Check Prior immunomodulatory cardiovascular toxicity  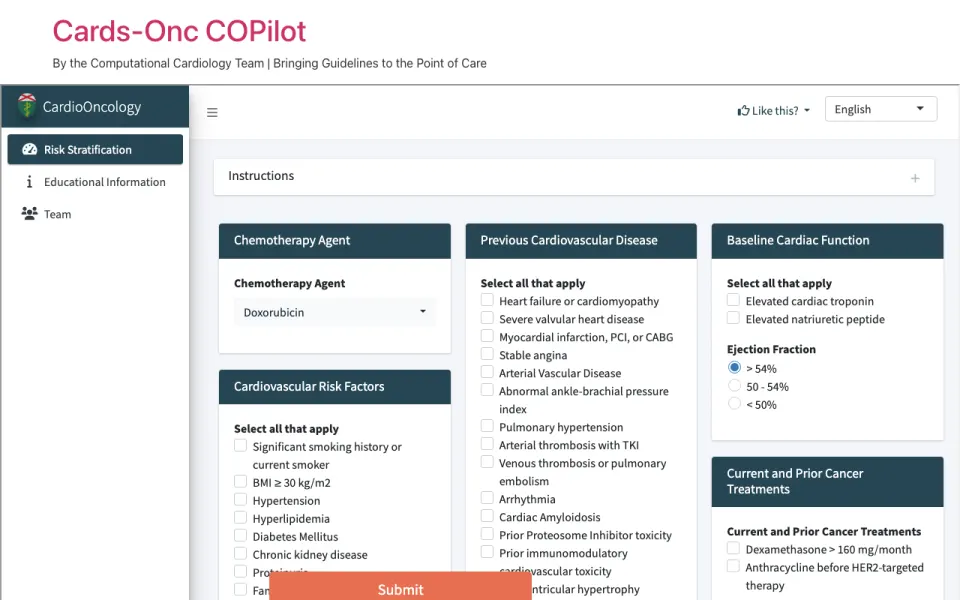[x=487, y=552]
